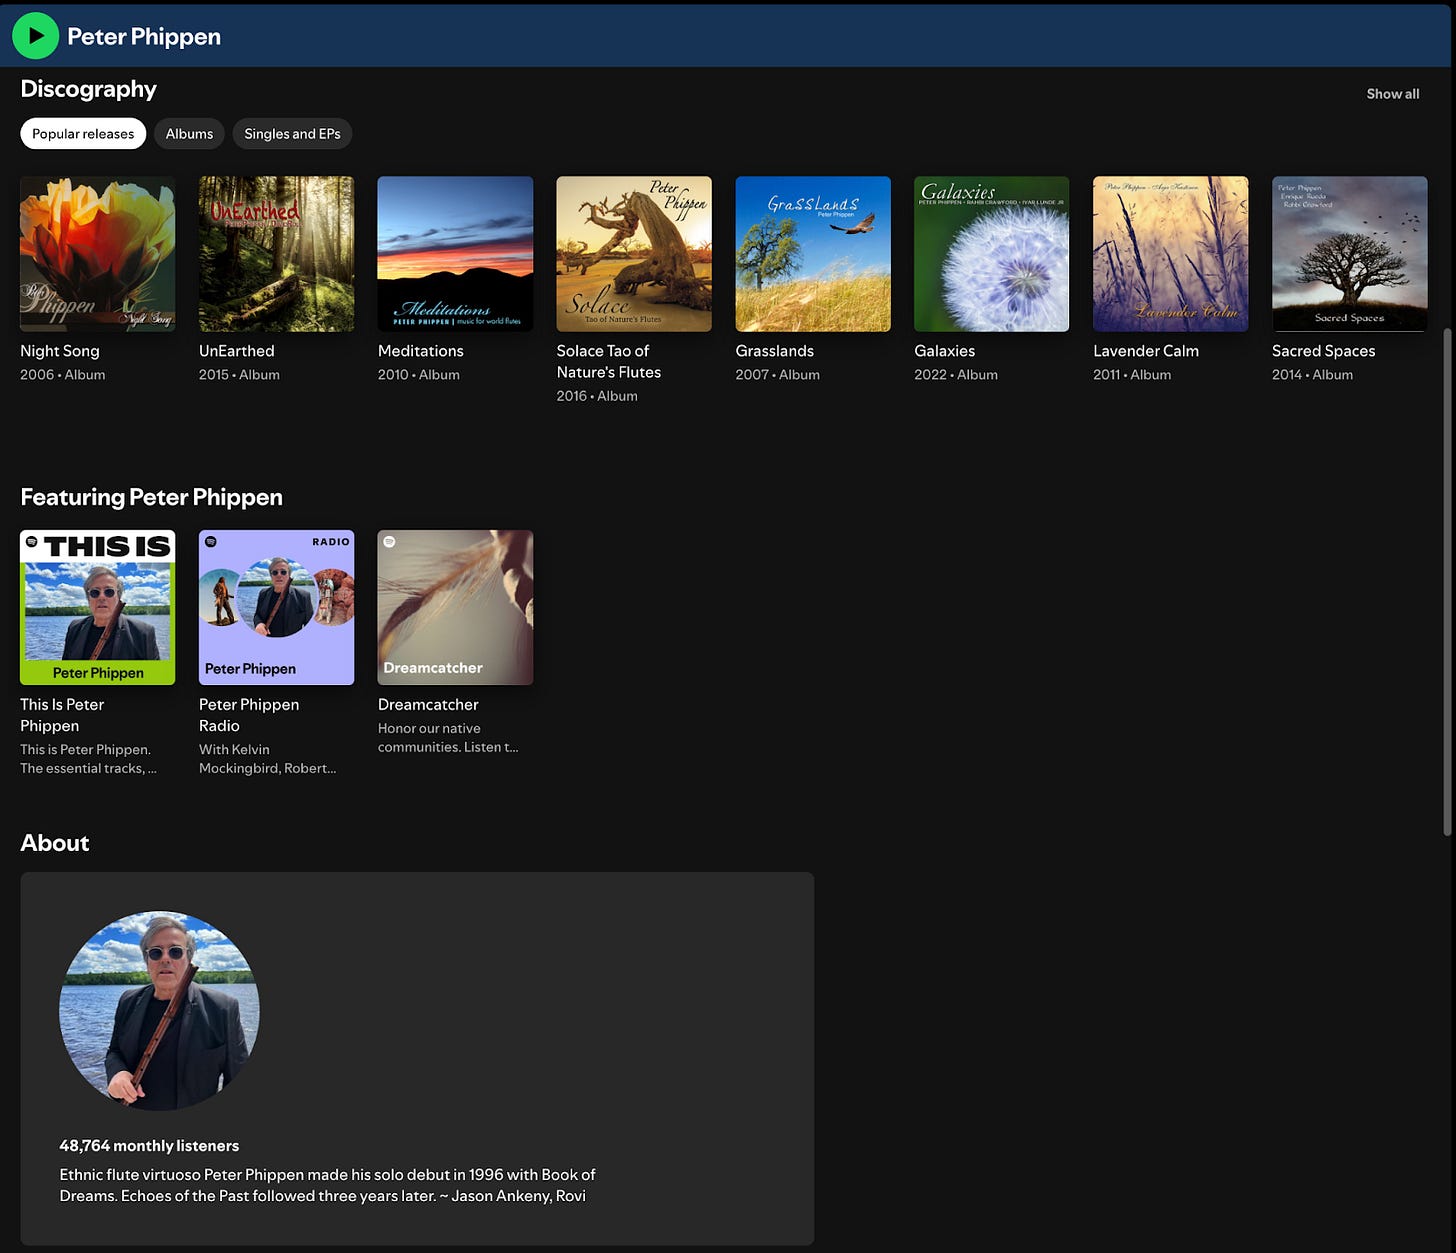Click the Grasslands album title
Image resolution: width=1456 pixels, height=1253 pixels.
click(775, 351)
